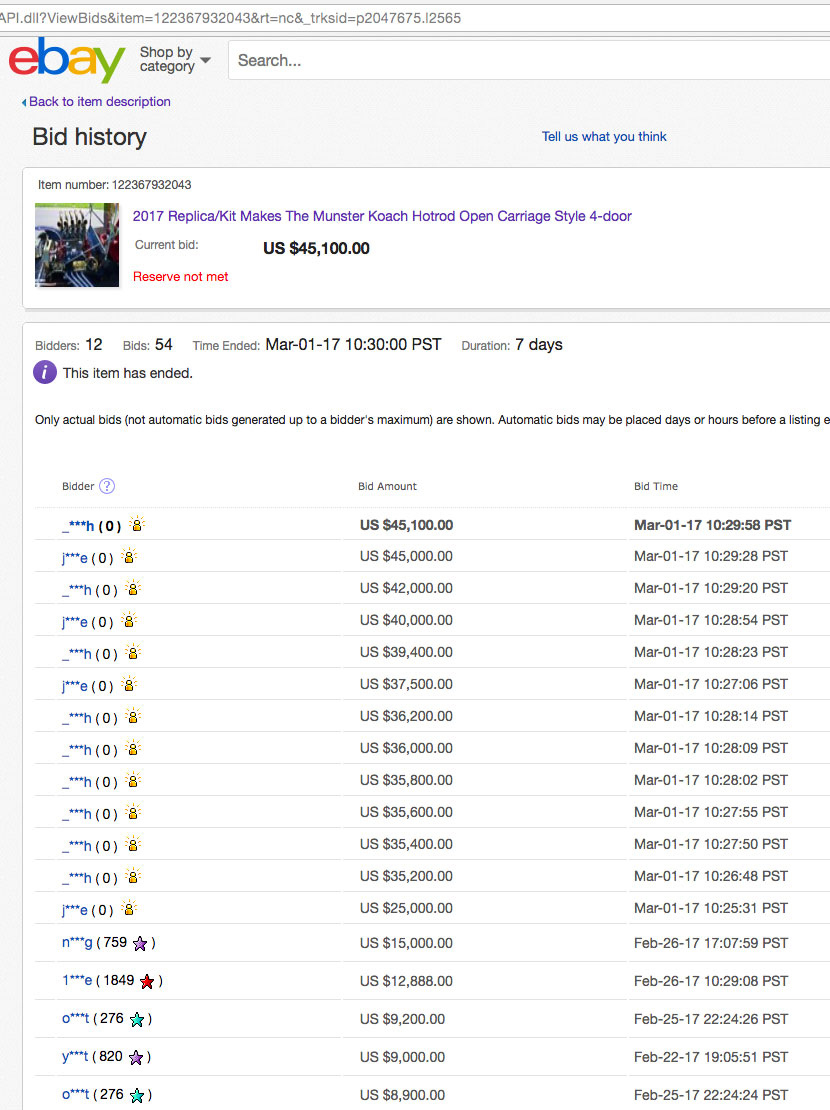Image resolution: width=830 pixels, height=1110 pixels.
Task: Open bidder _***h on the $39,400.00 row
Action: pos(76,653)
